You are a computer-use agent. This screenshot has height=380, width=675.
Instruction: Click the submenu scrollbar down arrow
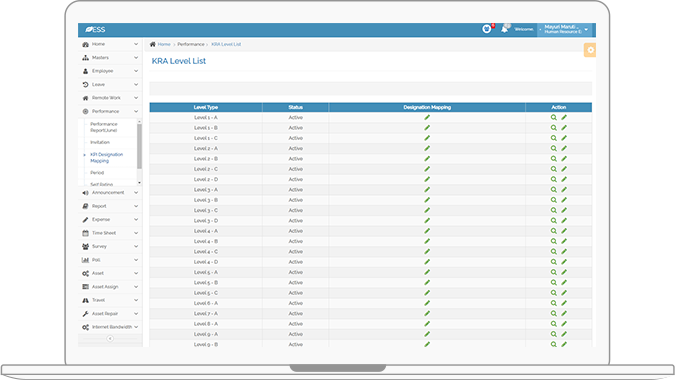[x=139, y=183]
